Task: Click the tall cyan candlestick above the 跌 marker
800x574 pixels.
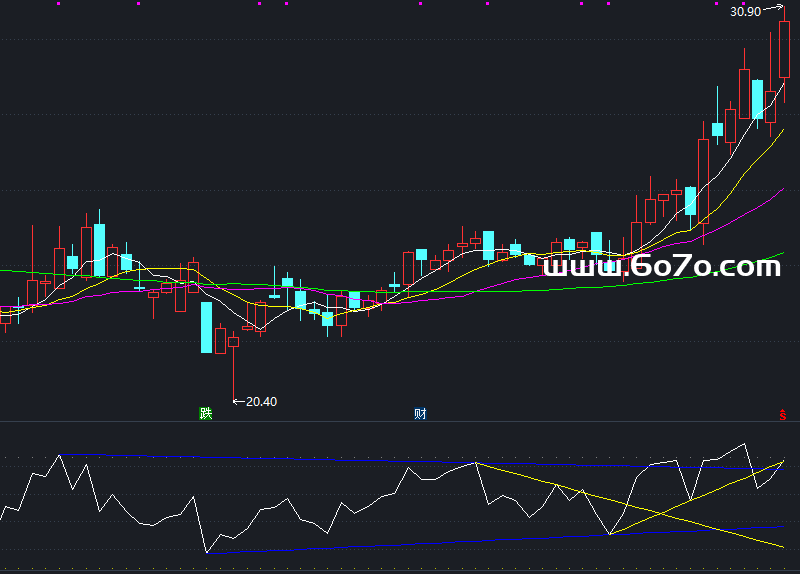Action: 206,328
